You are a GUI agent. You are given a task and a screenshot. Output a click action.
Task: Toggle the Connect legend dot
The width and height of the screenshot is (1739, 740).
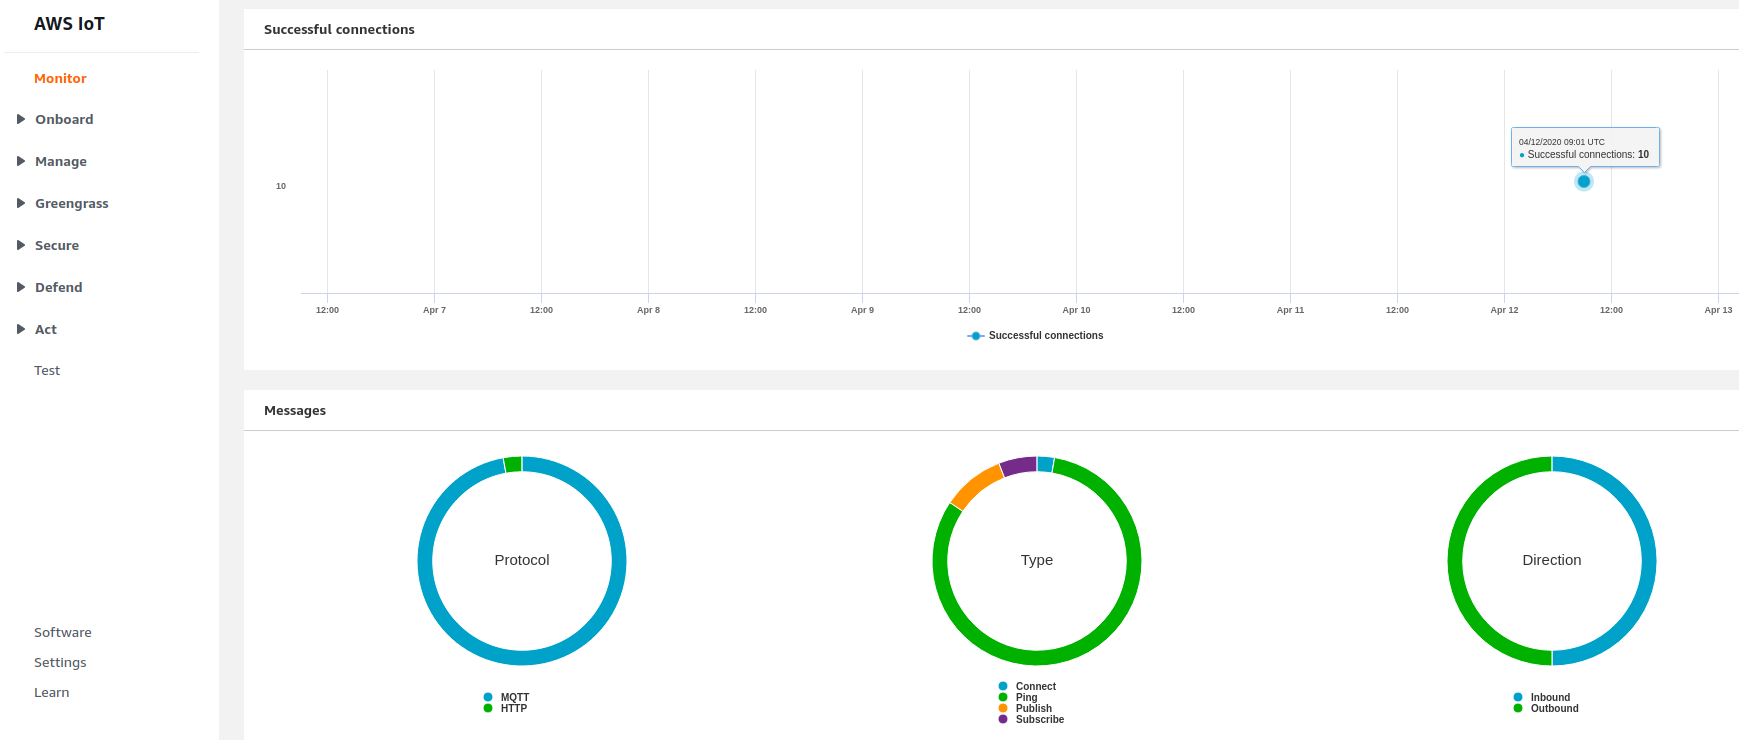click(x=1003, y=686)
